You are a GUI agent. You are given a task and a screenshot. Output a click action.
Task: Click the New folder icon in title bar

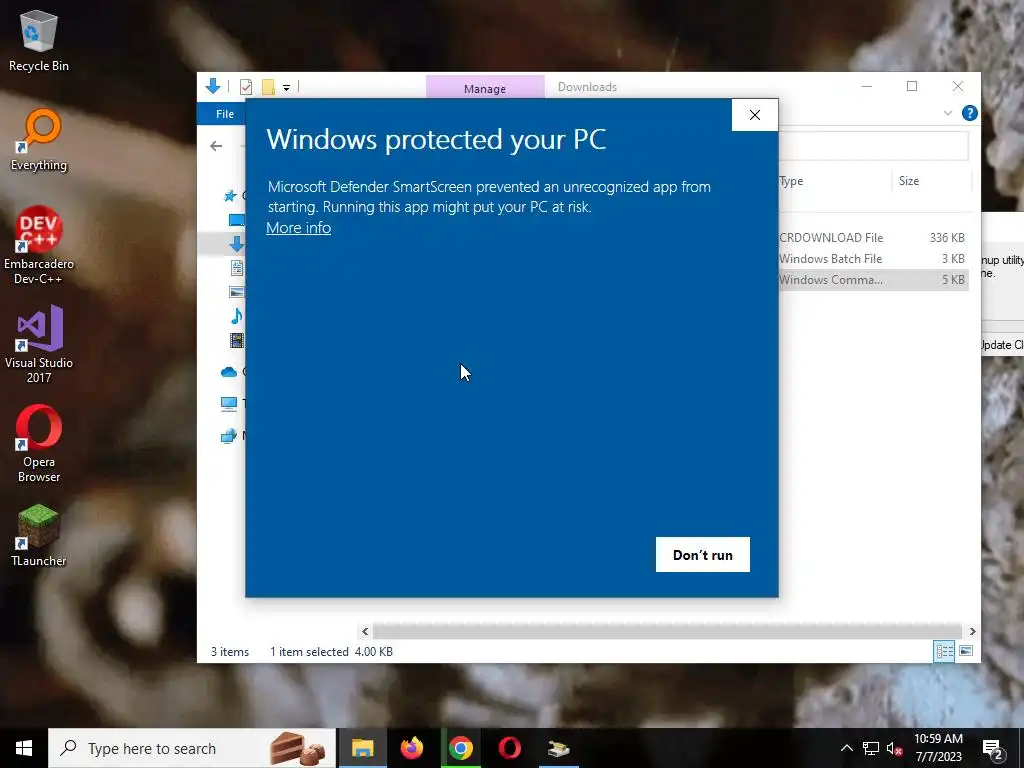[268, 87]
